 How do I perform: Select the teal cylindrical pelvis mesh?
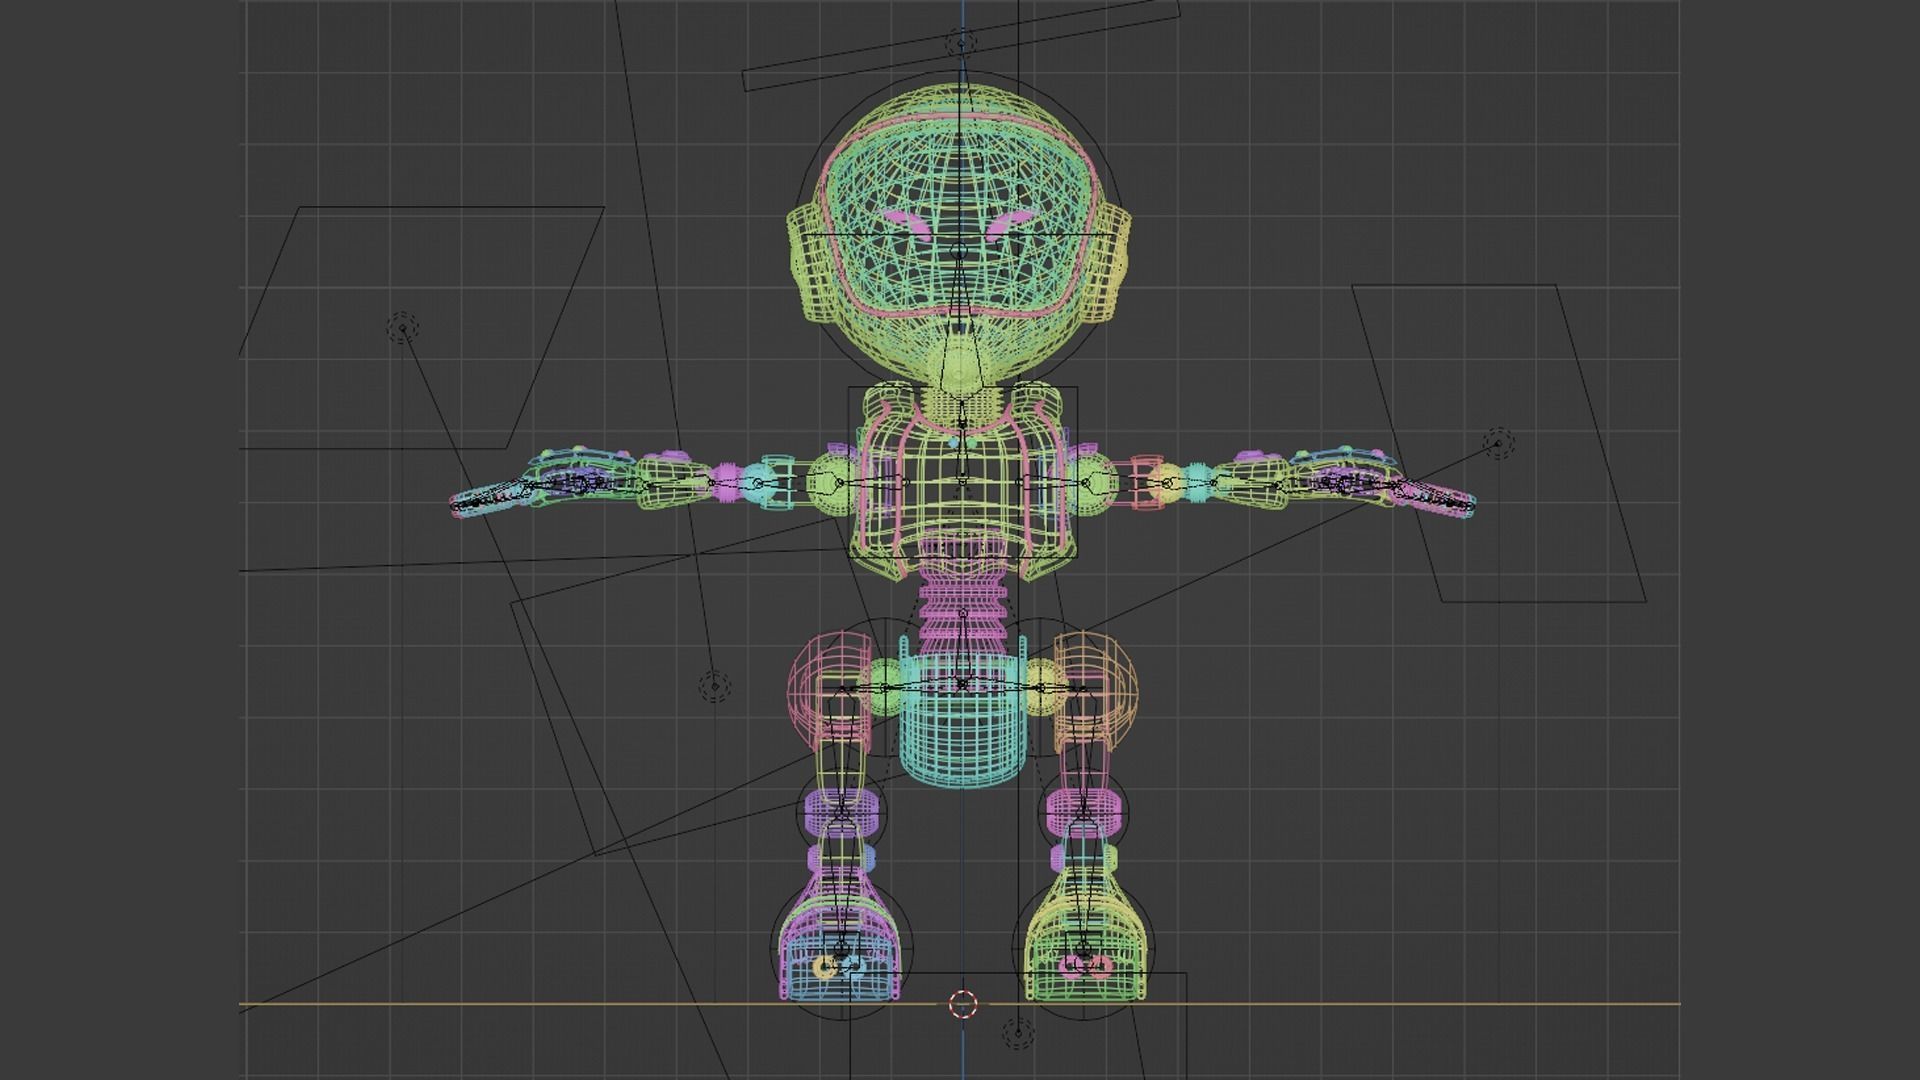tap(962, 715)
